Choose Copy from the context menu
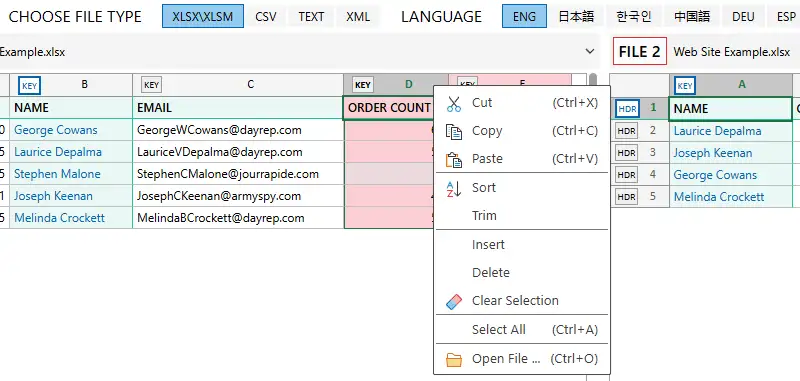 click(x=521, y=131)
